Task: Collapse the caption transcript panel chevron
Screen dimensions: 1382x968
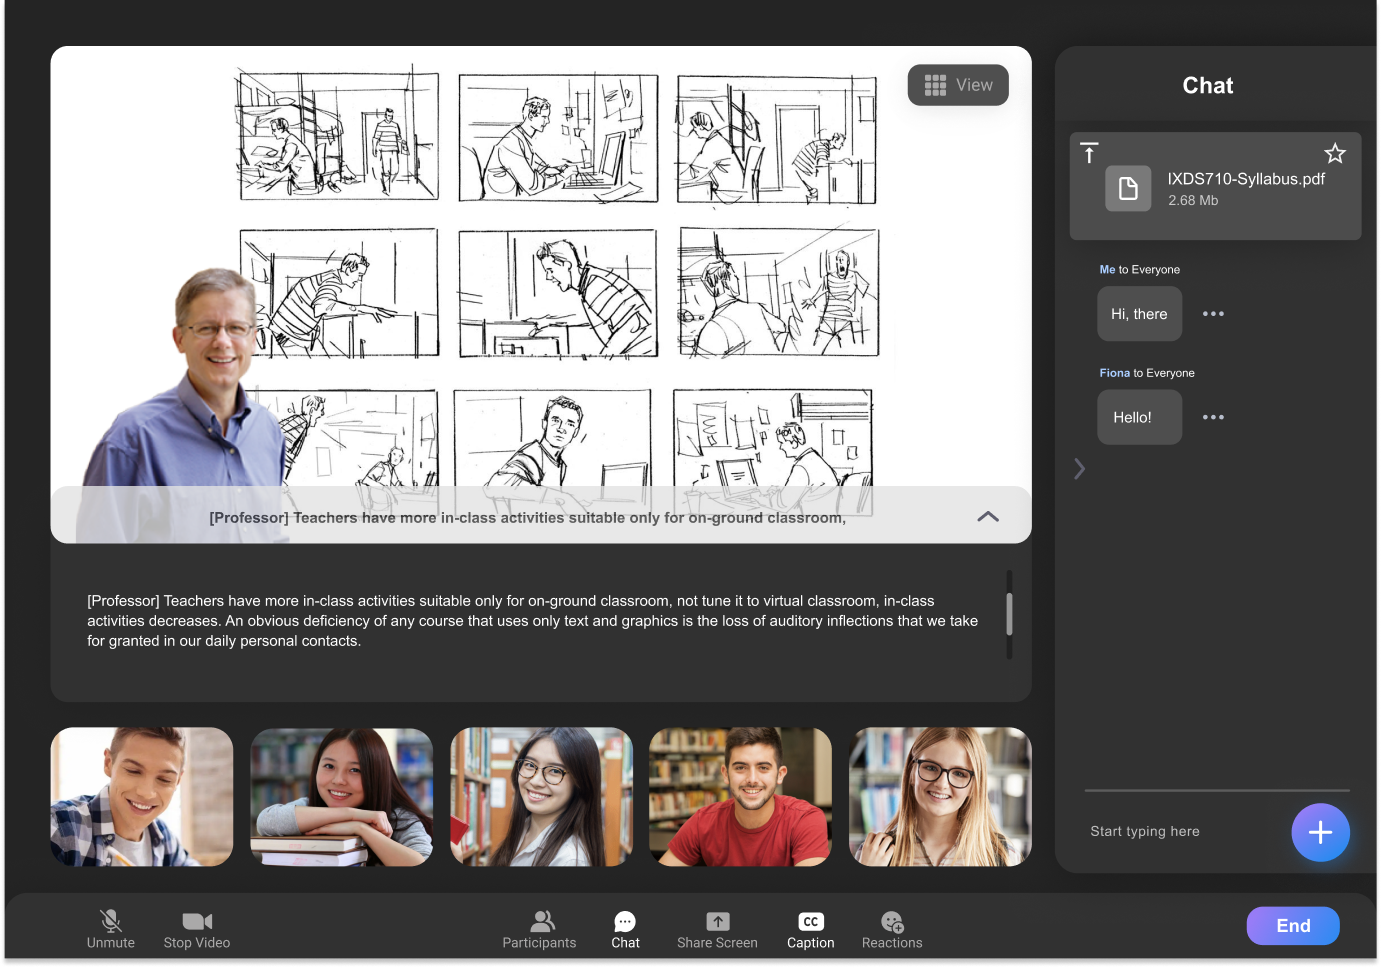Action: 987,517
